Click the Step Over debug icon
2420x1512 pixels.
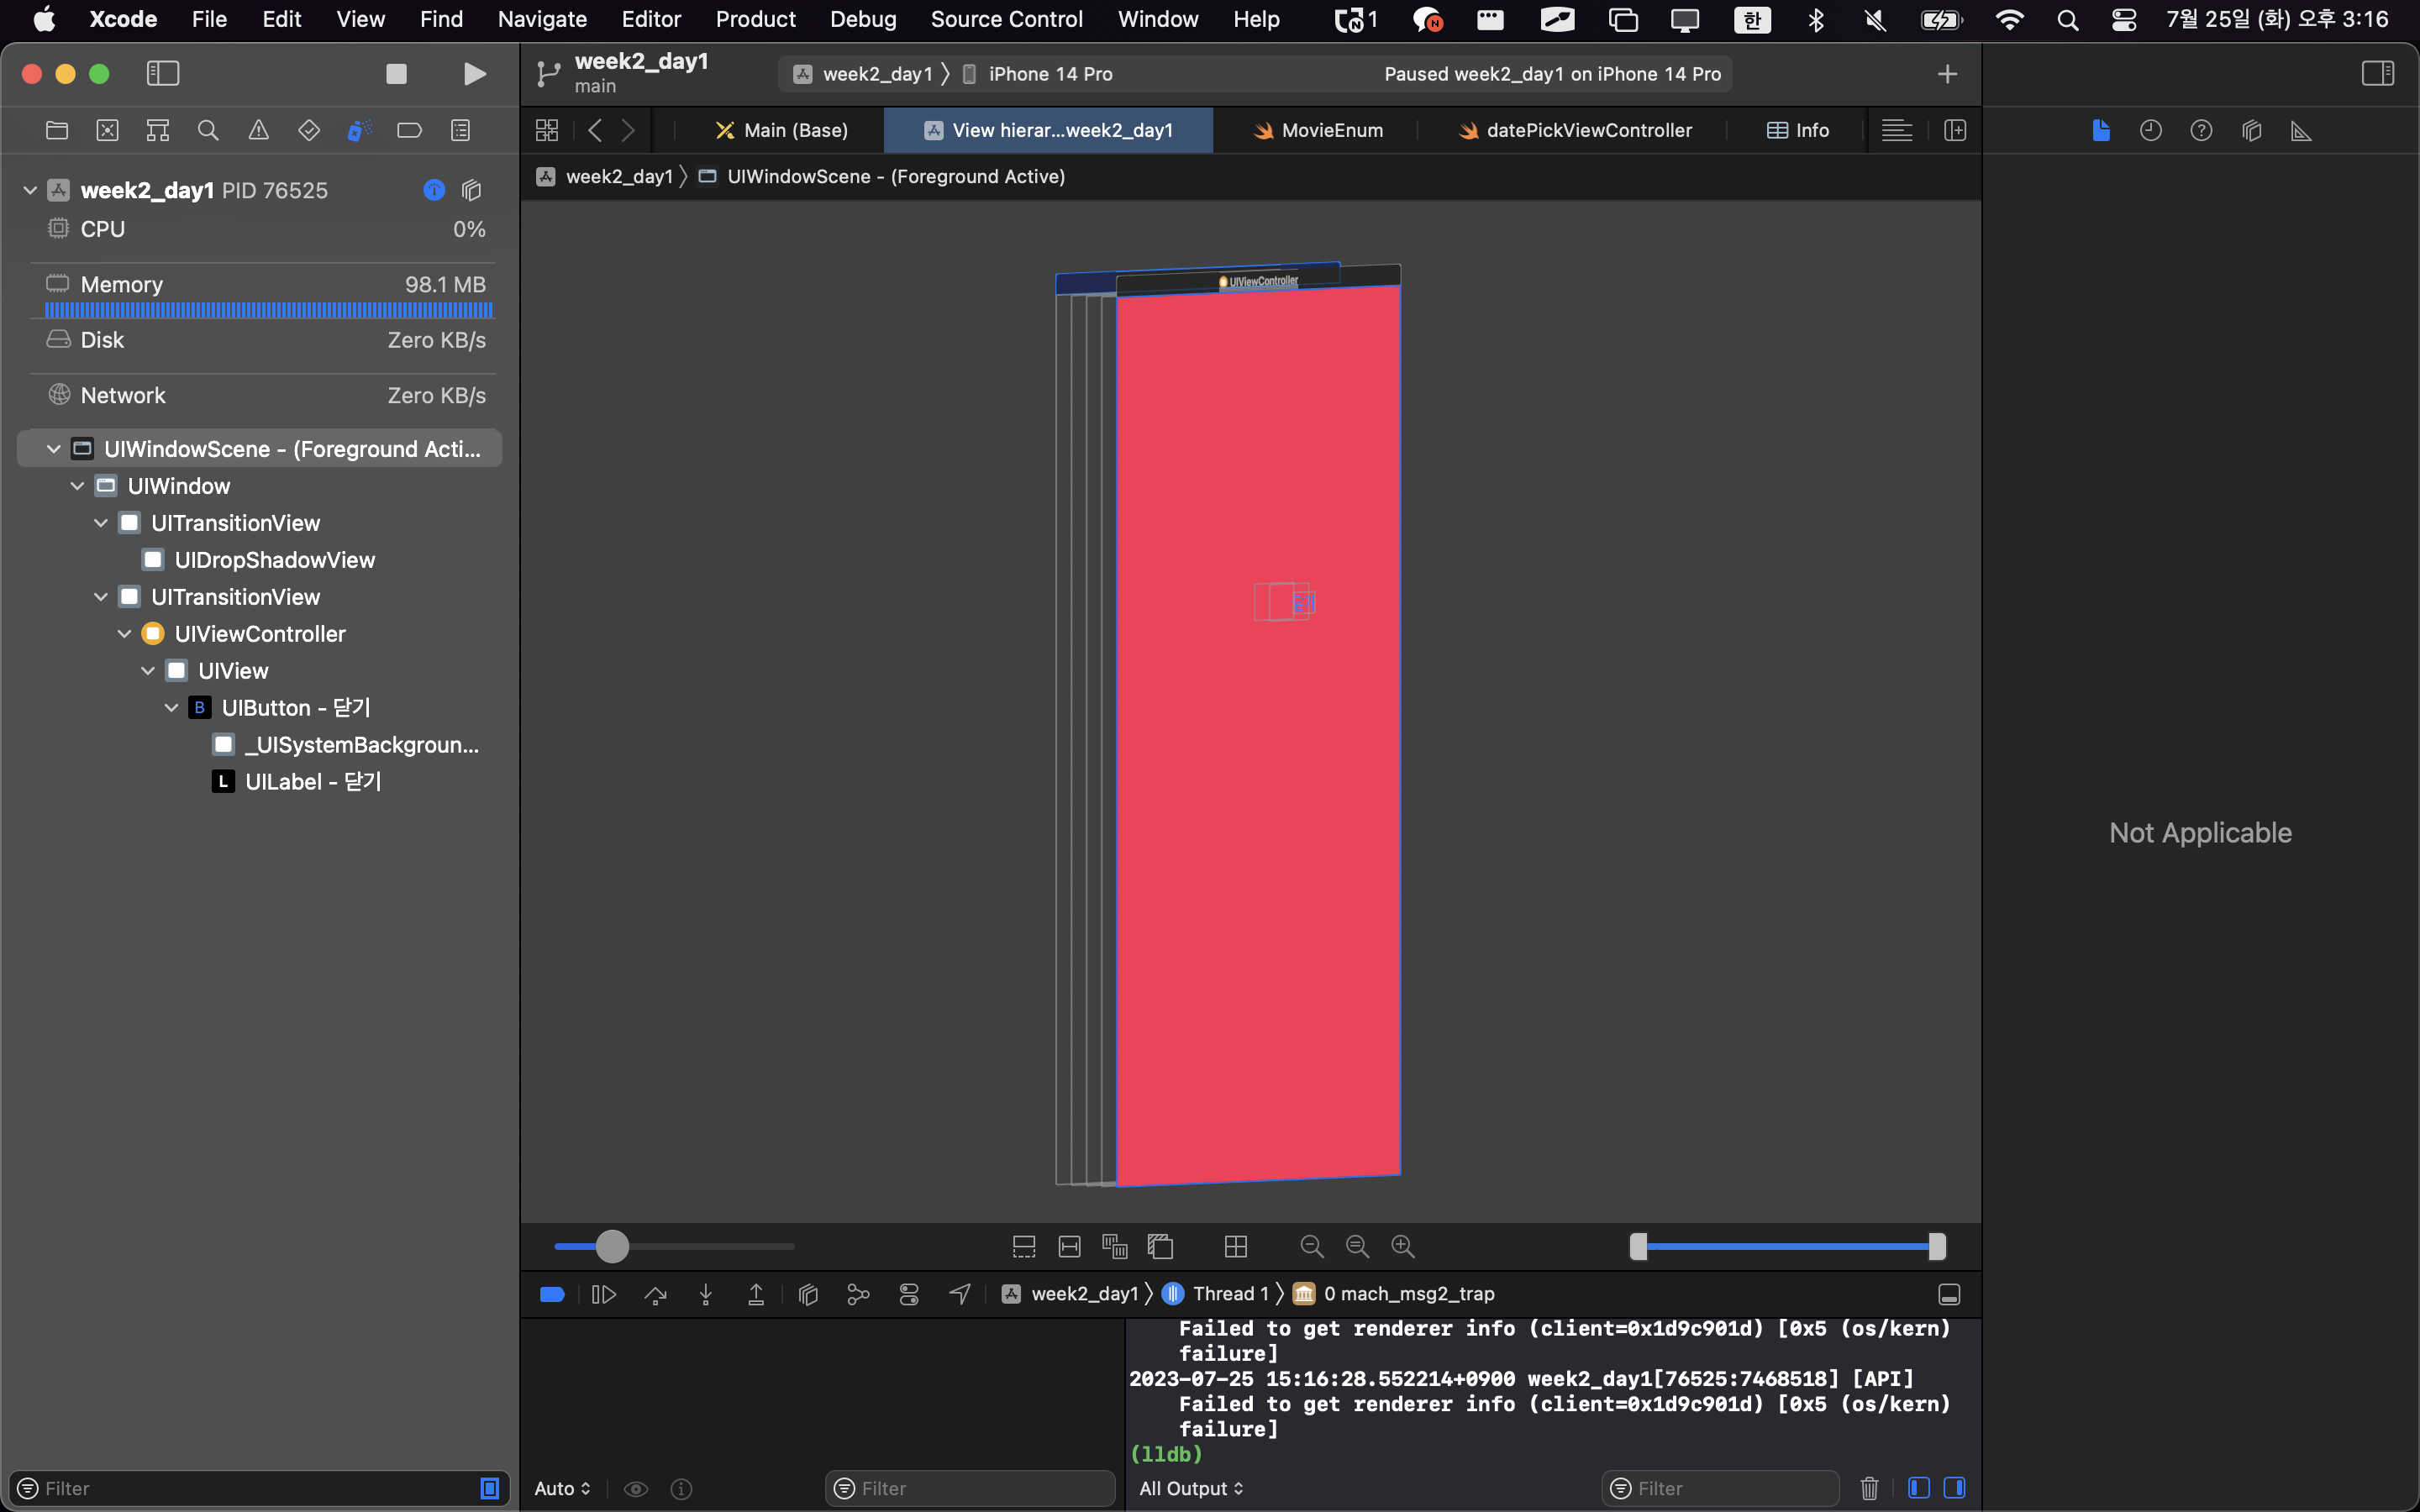tap(655, 1295)
